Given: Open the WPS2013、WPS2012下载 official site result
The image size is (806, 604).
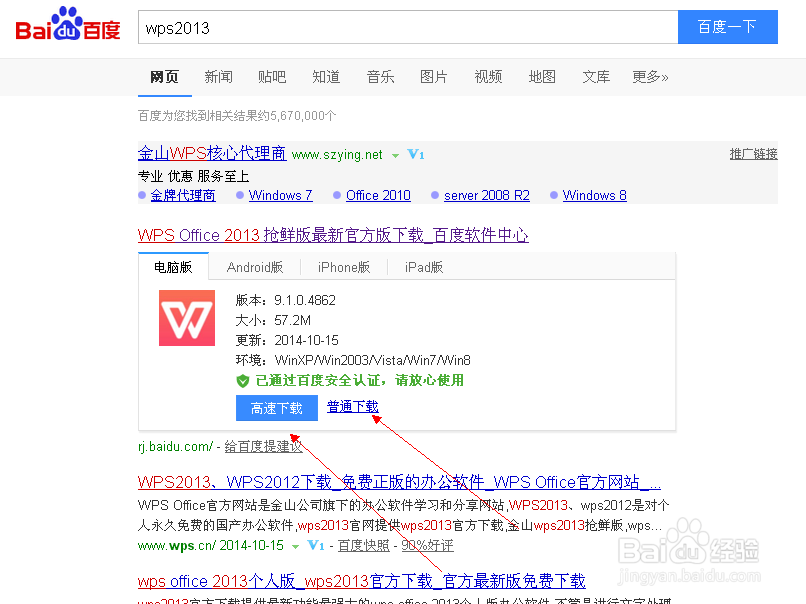Looking at the screenshot, I should tap(399, 482).
